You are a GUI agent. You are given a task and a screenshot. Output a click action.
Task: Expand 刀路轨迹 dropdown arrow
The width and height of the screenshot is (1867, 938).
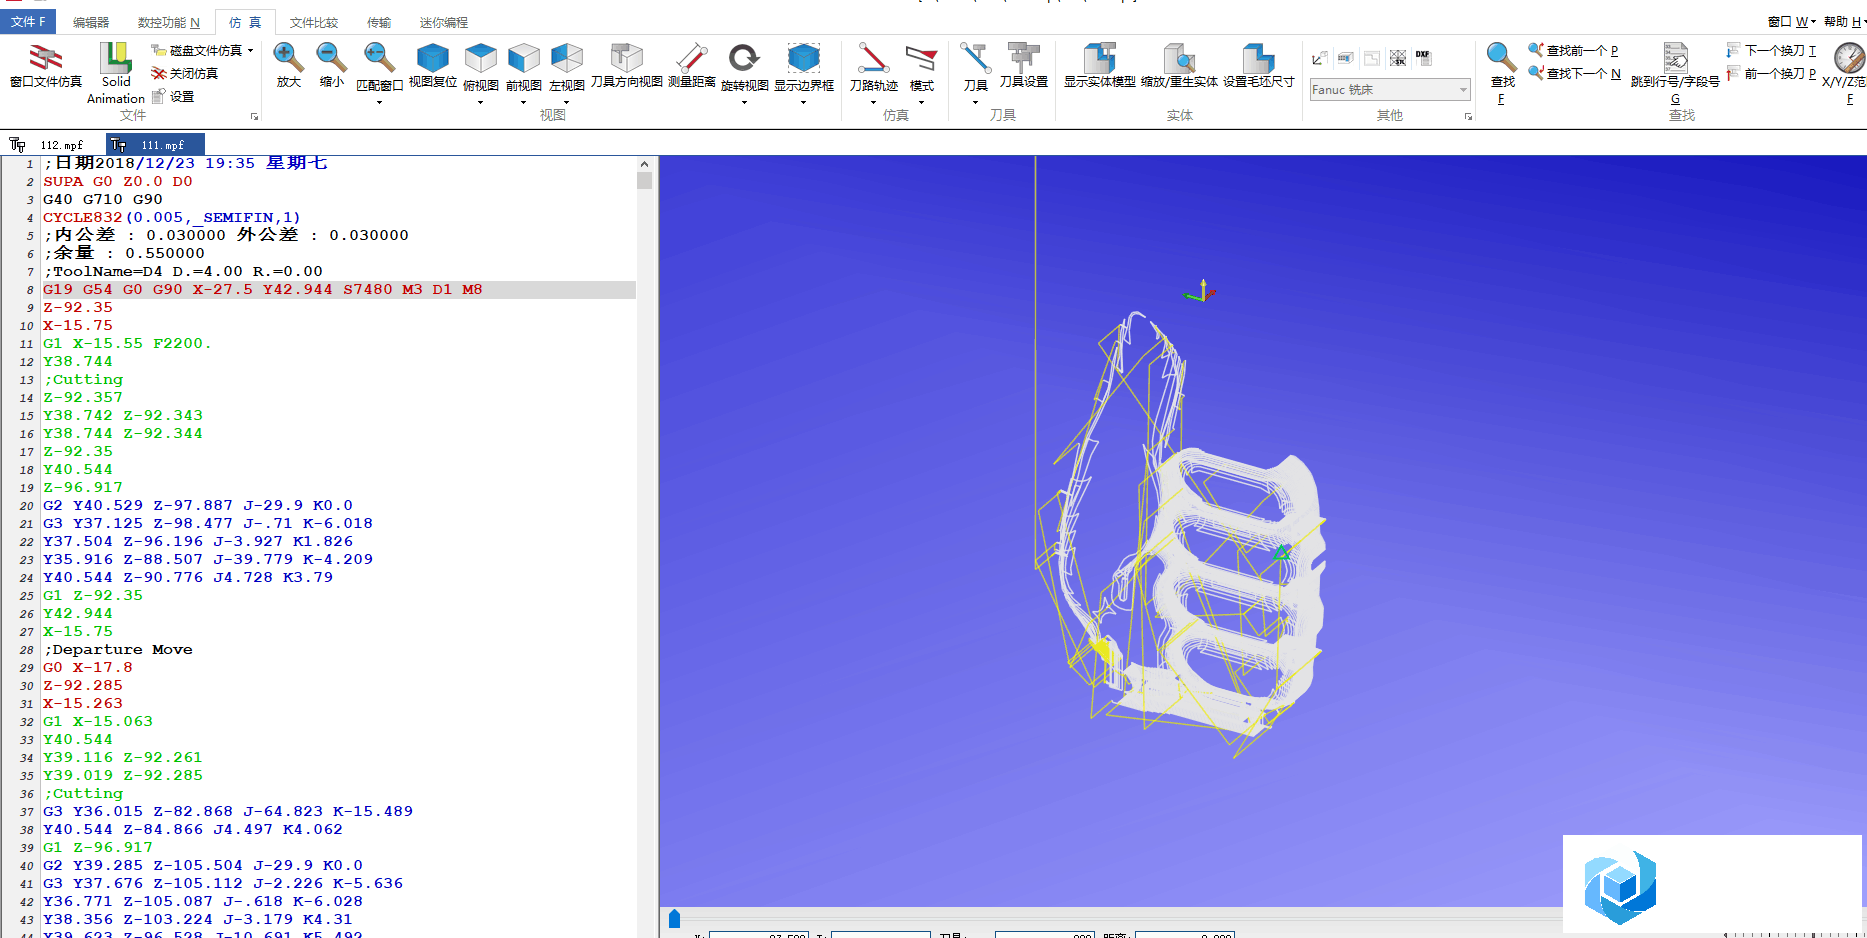click(x=873, y=102)
